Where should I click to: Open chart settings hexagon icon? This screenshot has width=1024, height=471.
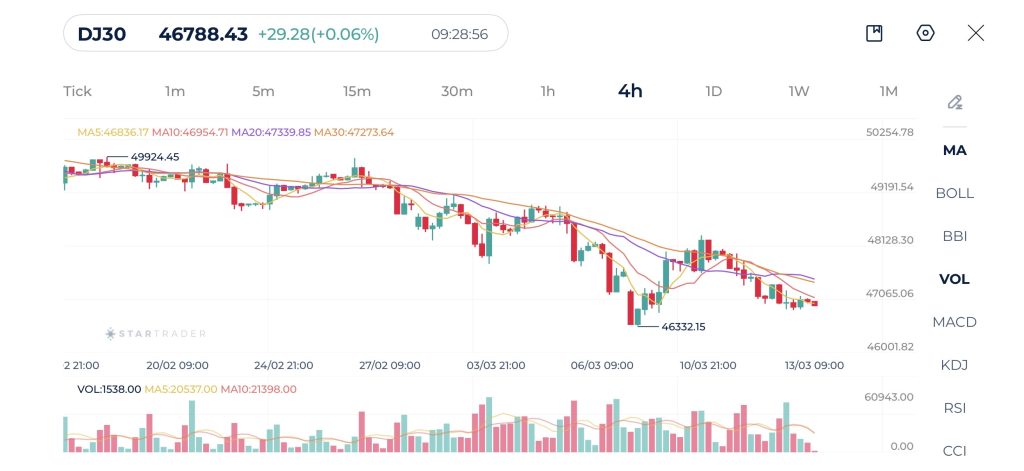[925, 33]
